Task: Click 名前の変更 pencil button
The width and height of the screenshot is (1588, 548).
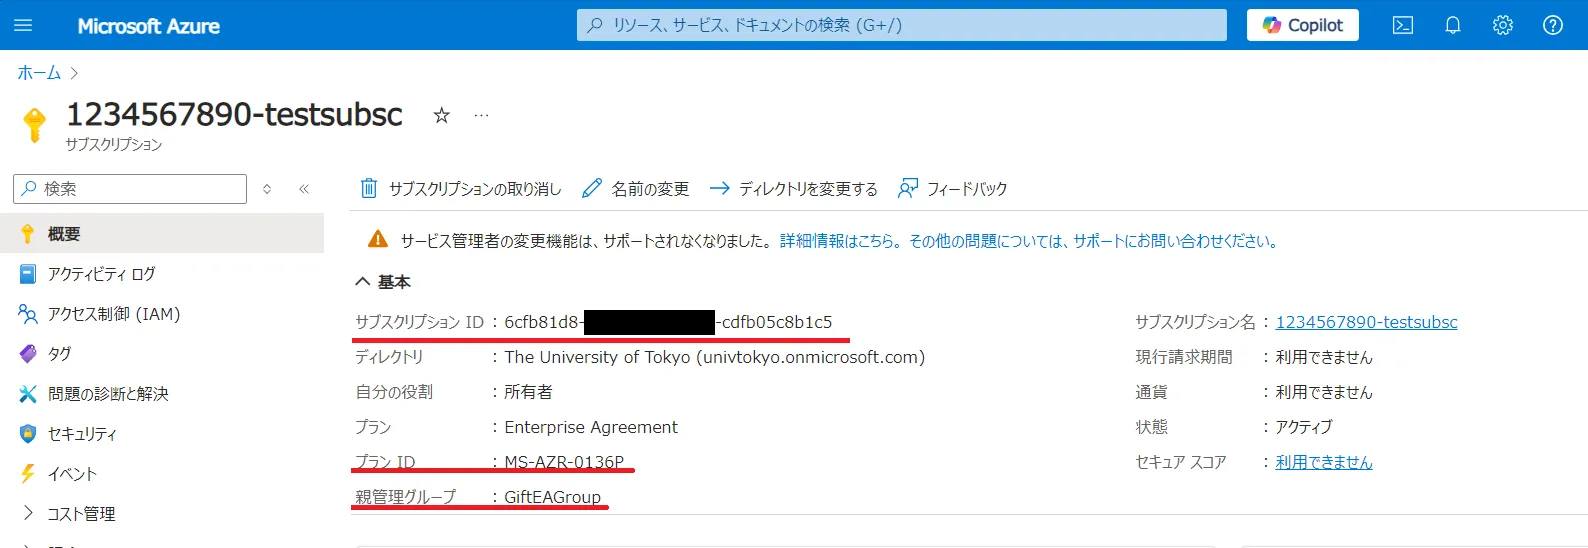Action: [636, 188]
